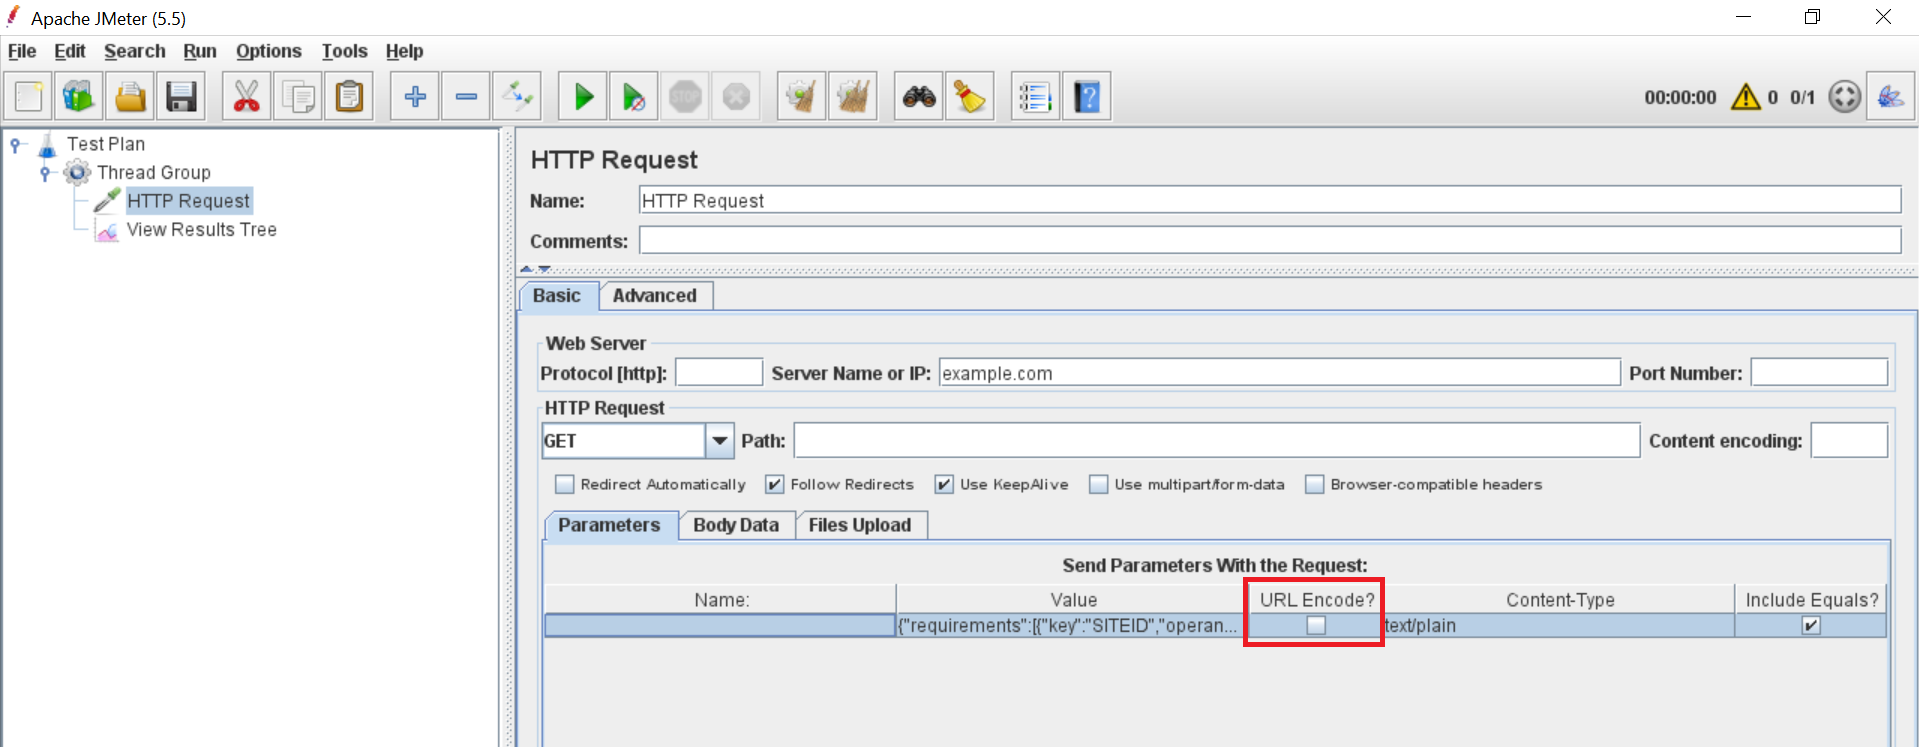The height and width of the screenshot is (747, 1919).
Task: Click the parameter Value cell with requirements
Action: pyautogui.click(x=1070, y=626)
